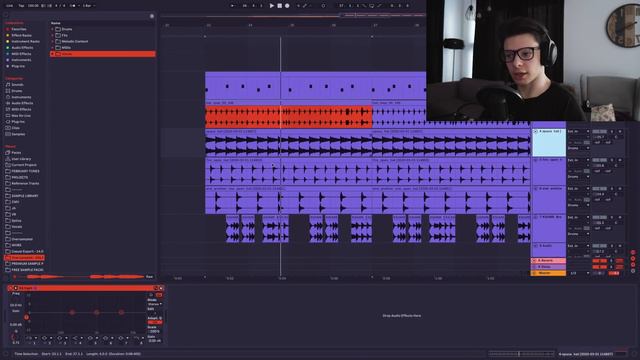This screenshot has width=640, height=360.
Task: Open the Drums category in browser
Action: pos(17,91)
